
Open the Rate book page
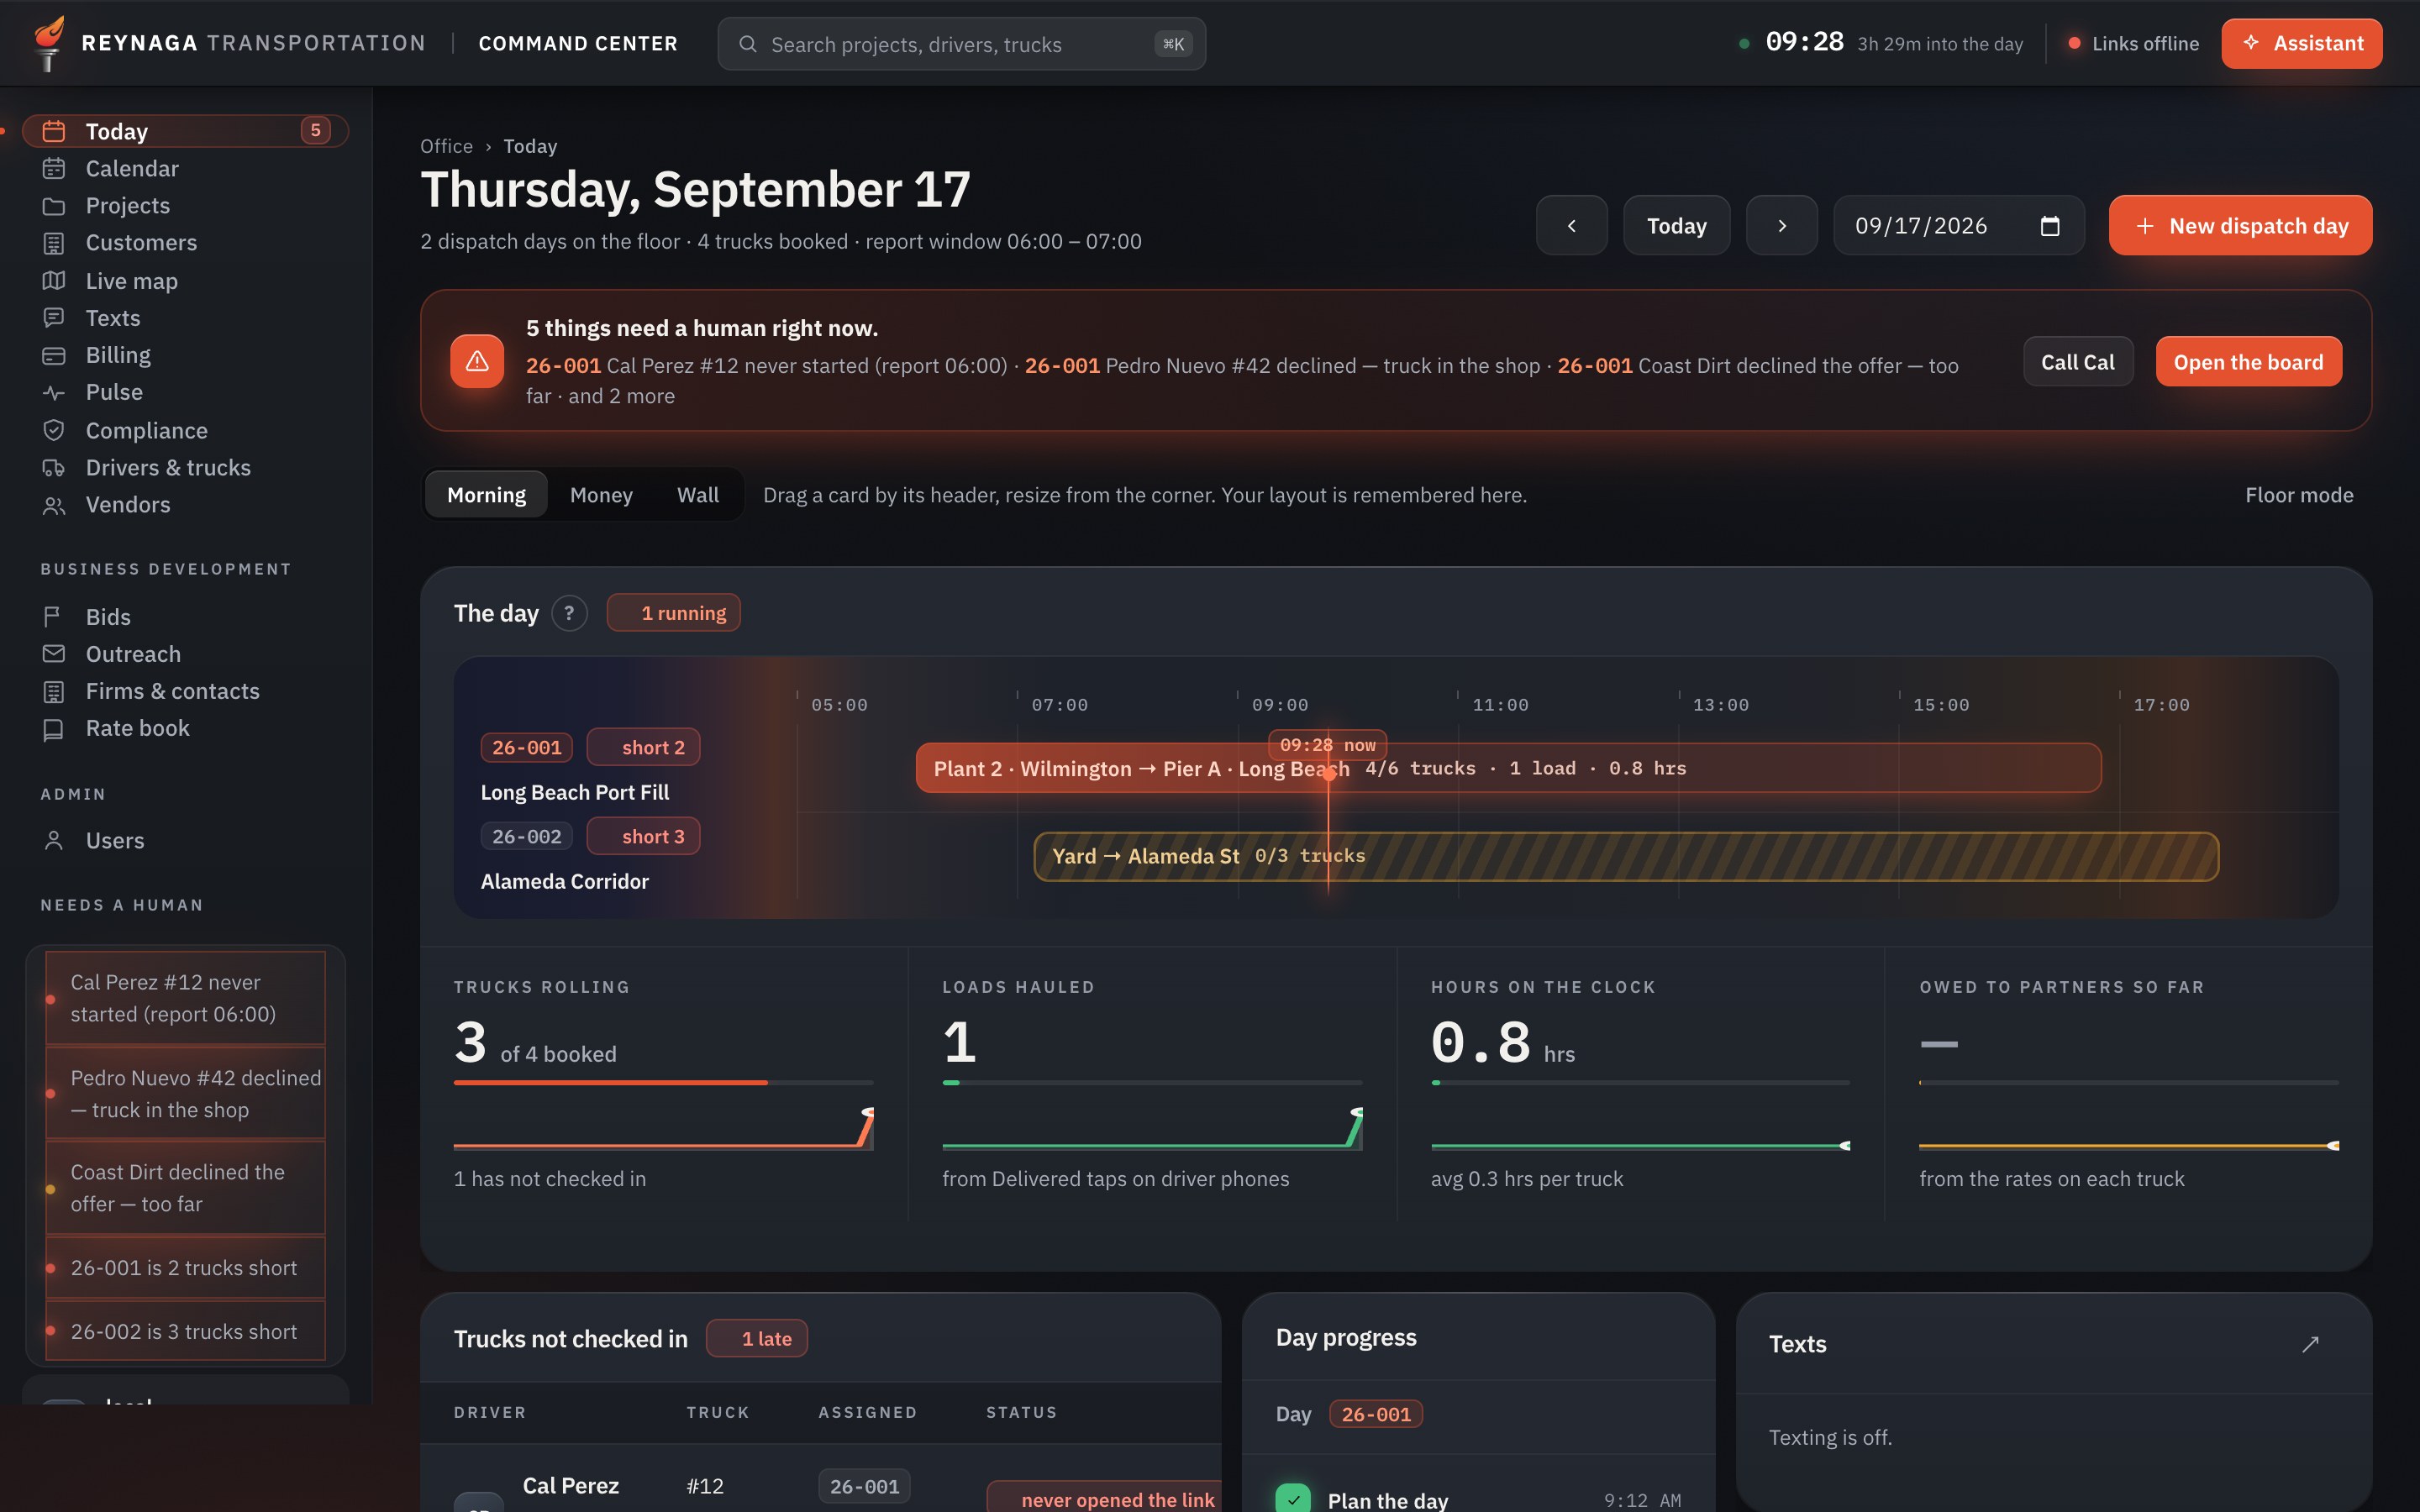pos(185,728)
